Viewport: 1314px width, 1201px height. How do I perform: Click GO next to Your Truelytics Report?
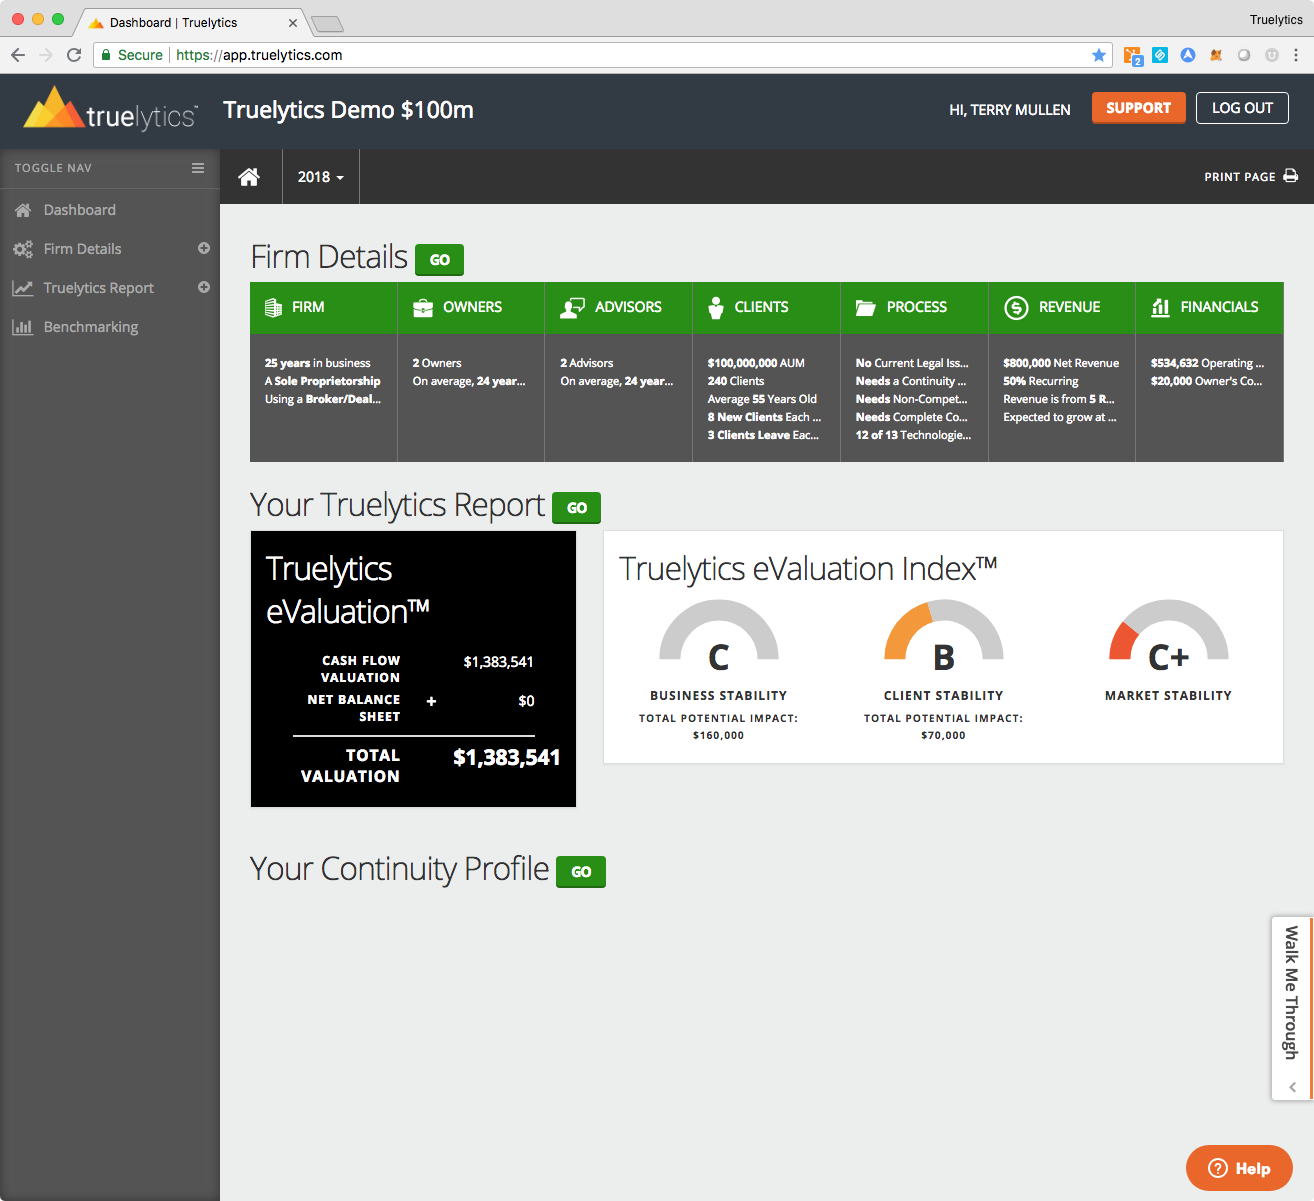[x=577, y=508]
